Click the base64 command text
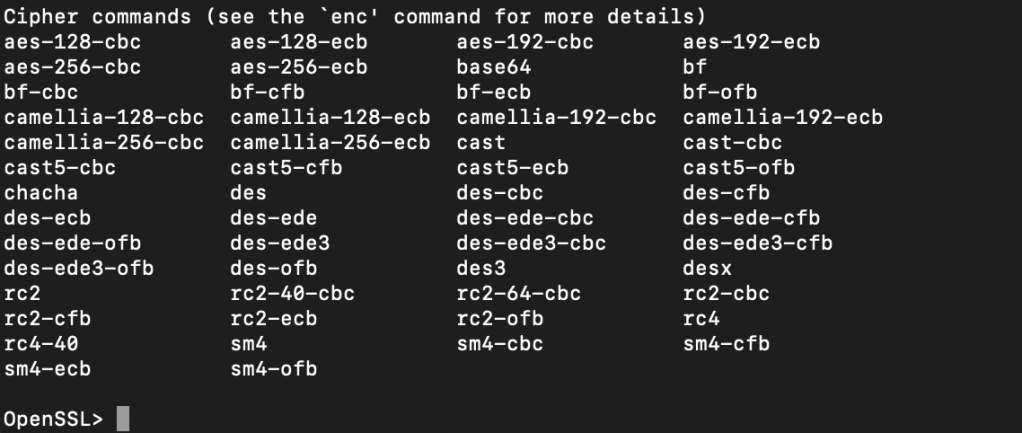 494,68
